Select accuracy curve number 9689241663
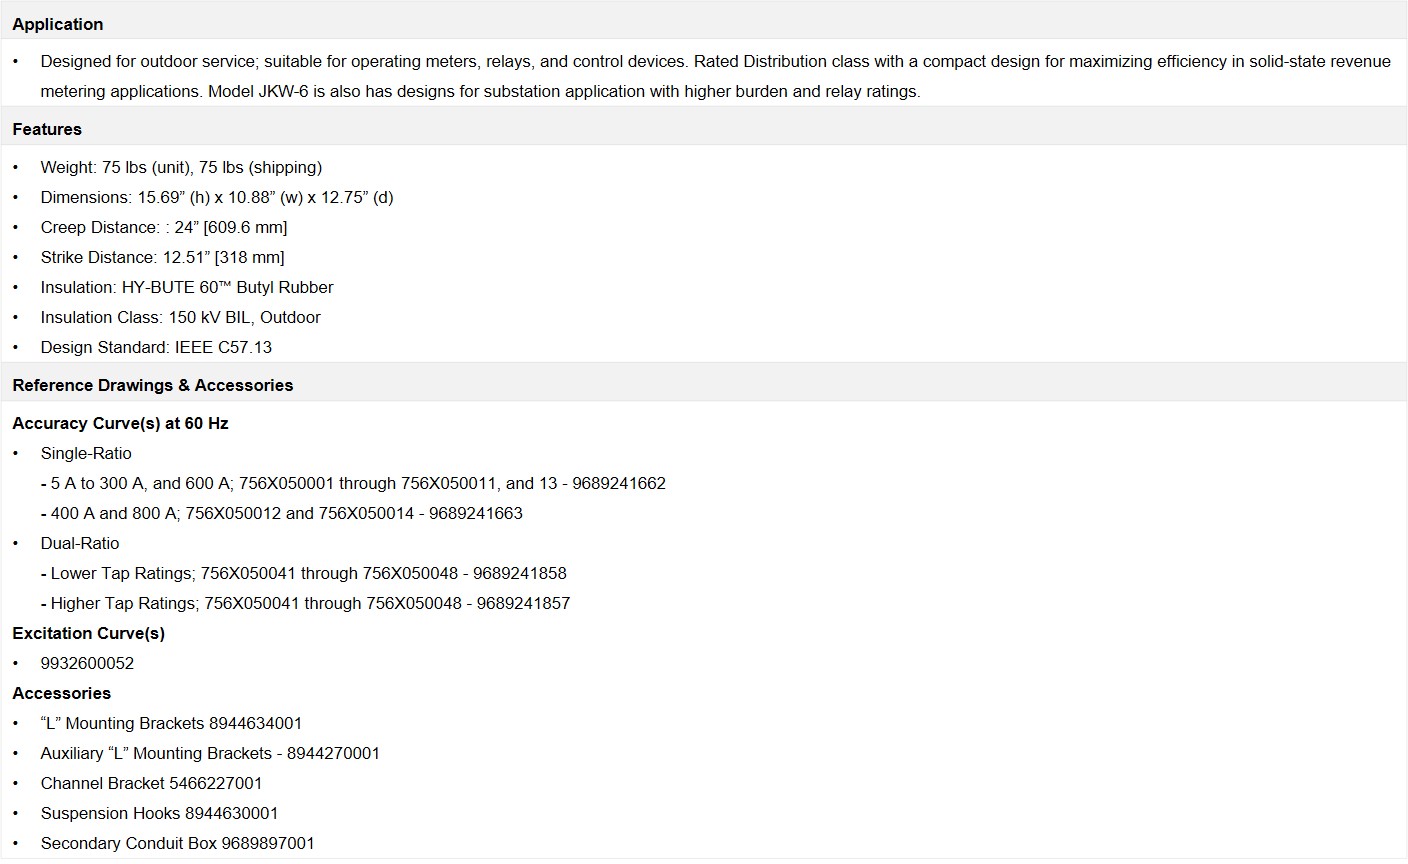This screenshot has height=864, width=1408. (474, 513)
